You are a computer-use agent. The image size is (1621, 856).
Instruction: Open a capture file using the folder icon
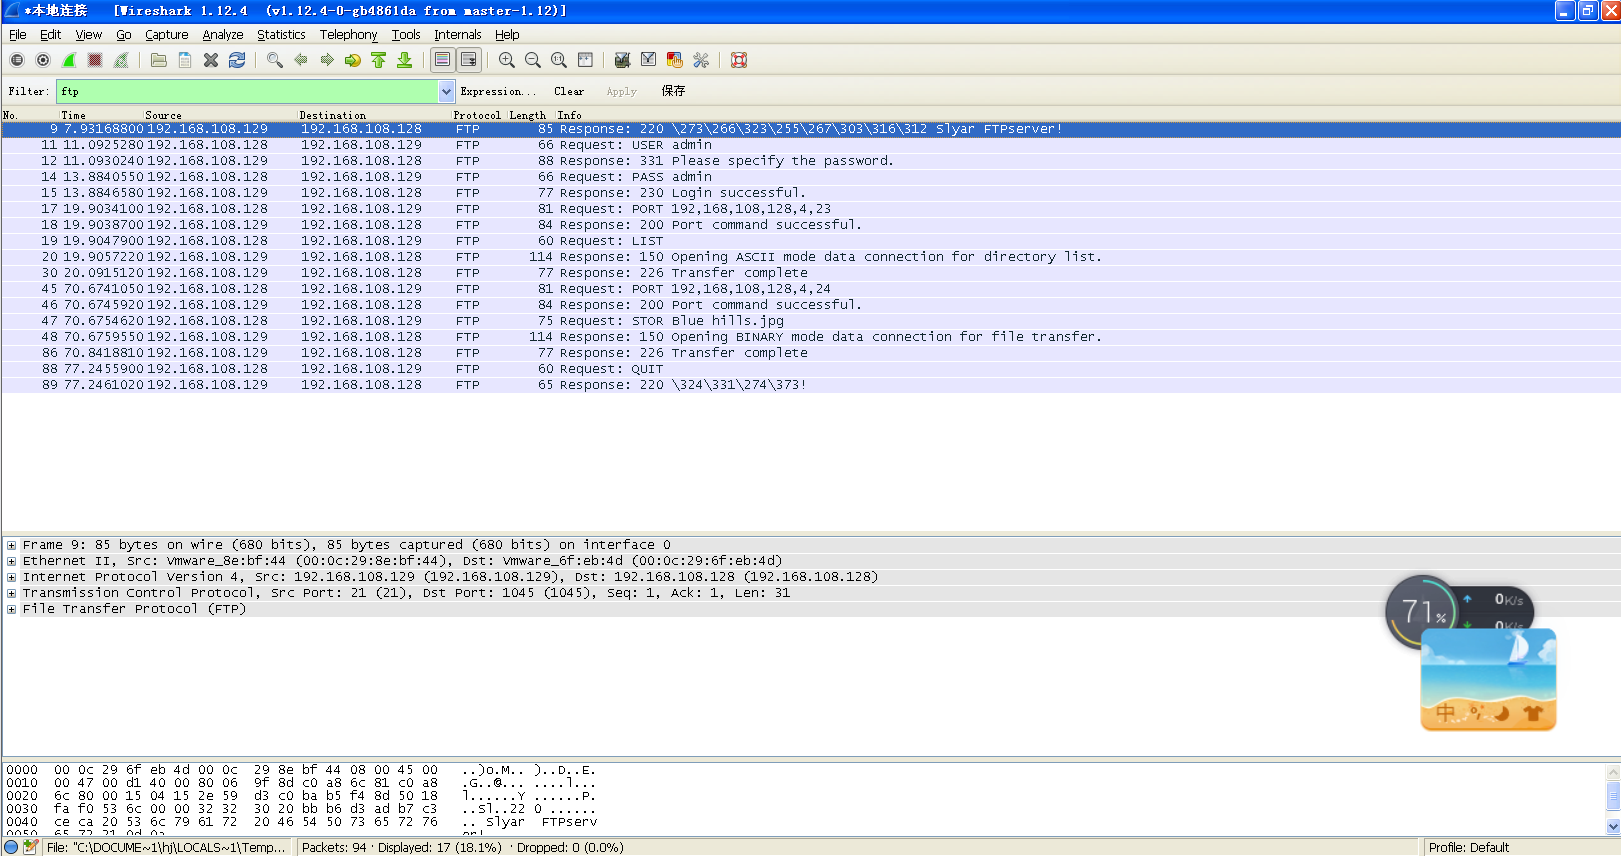[159, 60]
